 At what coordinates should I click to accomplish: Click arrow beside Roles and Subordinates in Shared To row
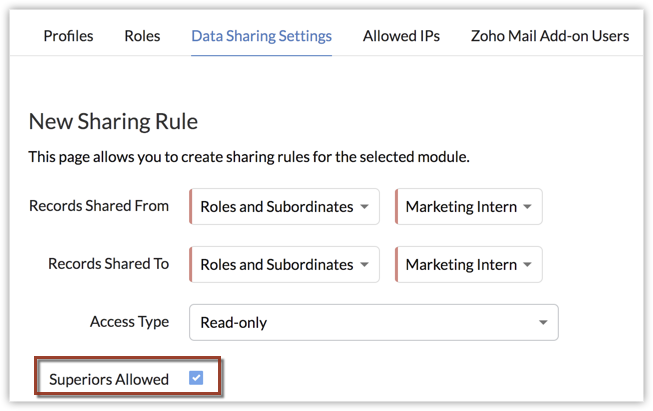point(364,265)
